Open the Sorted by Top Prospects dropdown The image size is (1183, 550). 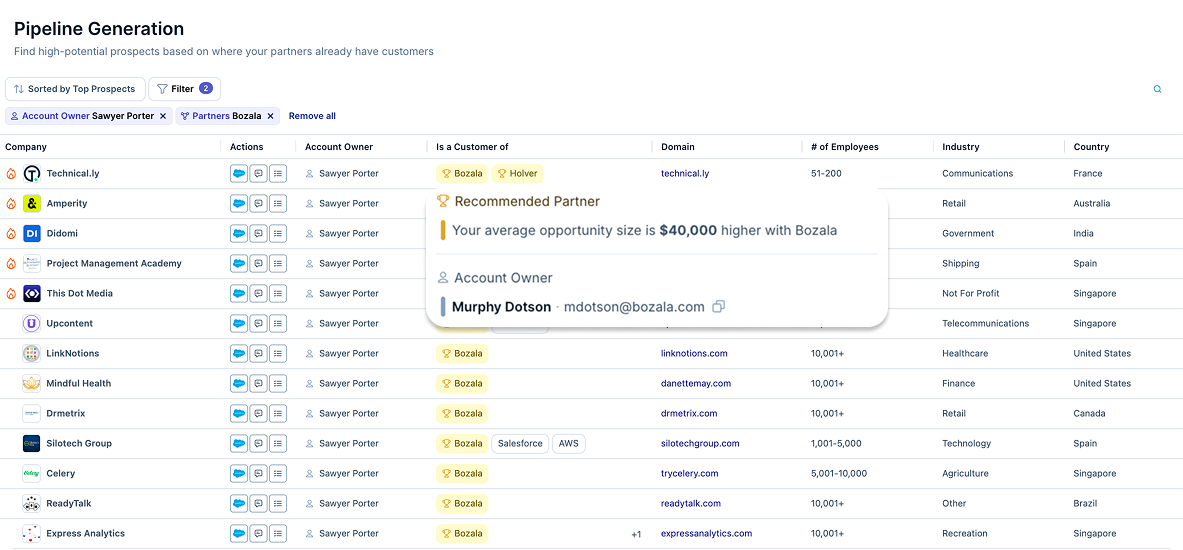(x=75, y=89)
